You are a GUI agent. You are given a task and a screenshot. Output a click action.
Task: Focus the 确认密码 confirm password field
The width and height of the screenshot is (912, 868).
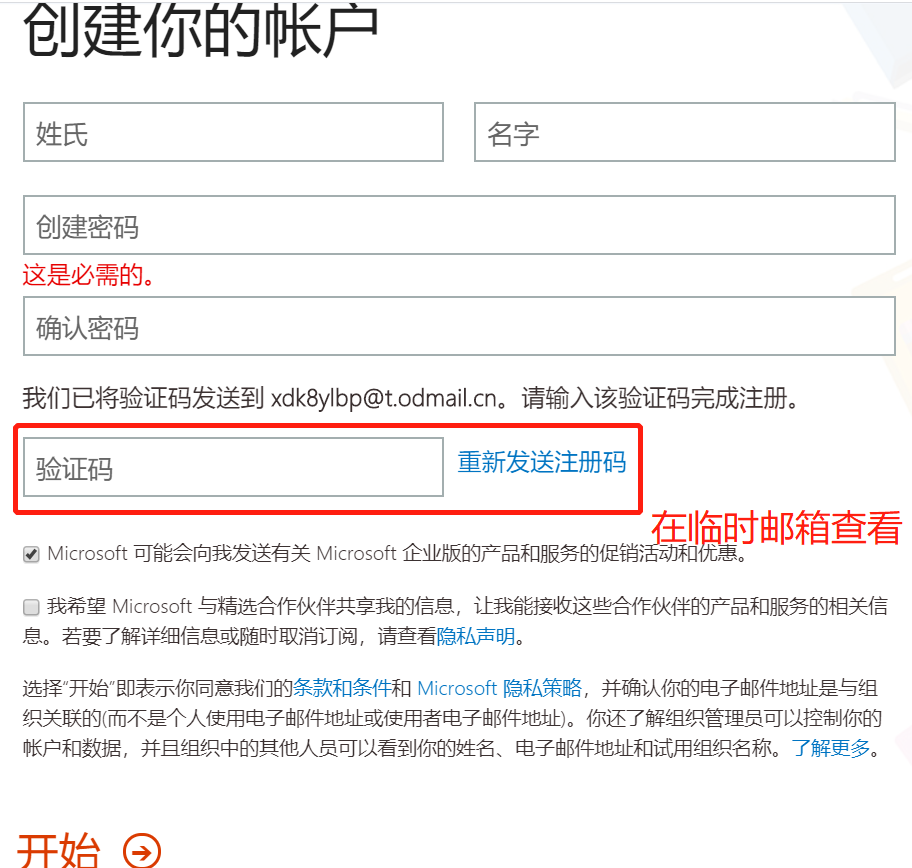coord(459,326)
